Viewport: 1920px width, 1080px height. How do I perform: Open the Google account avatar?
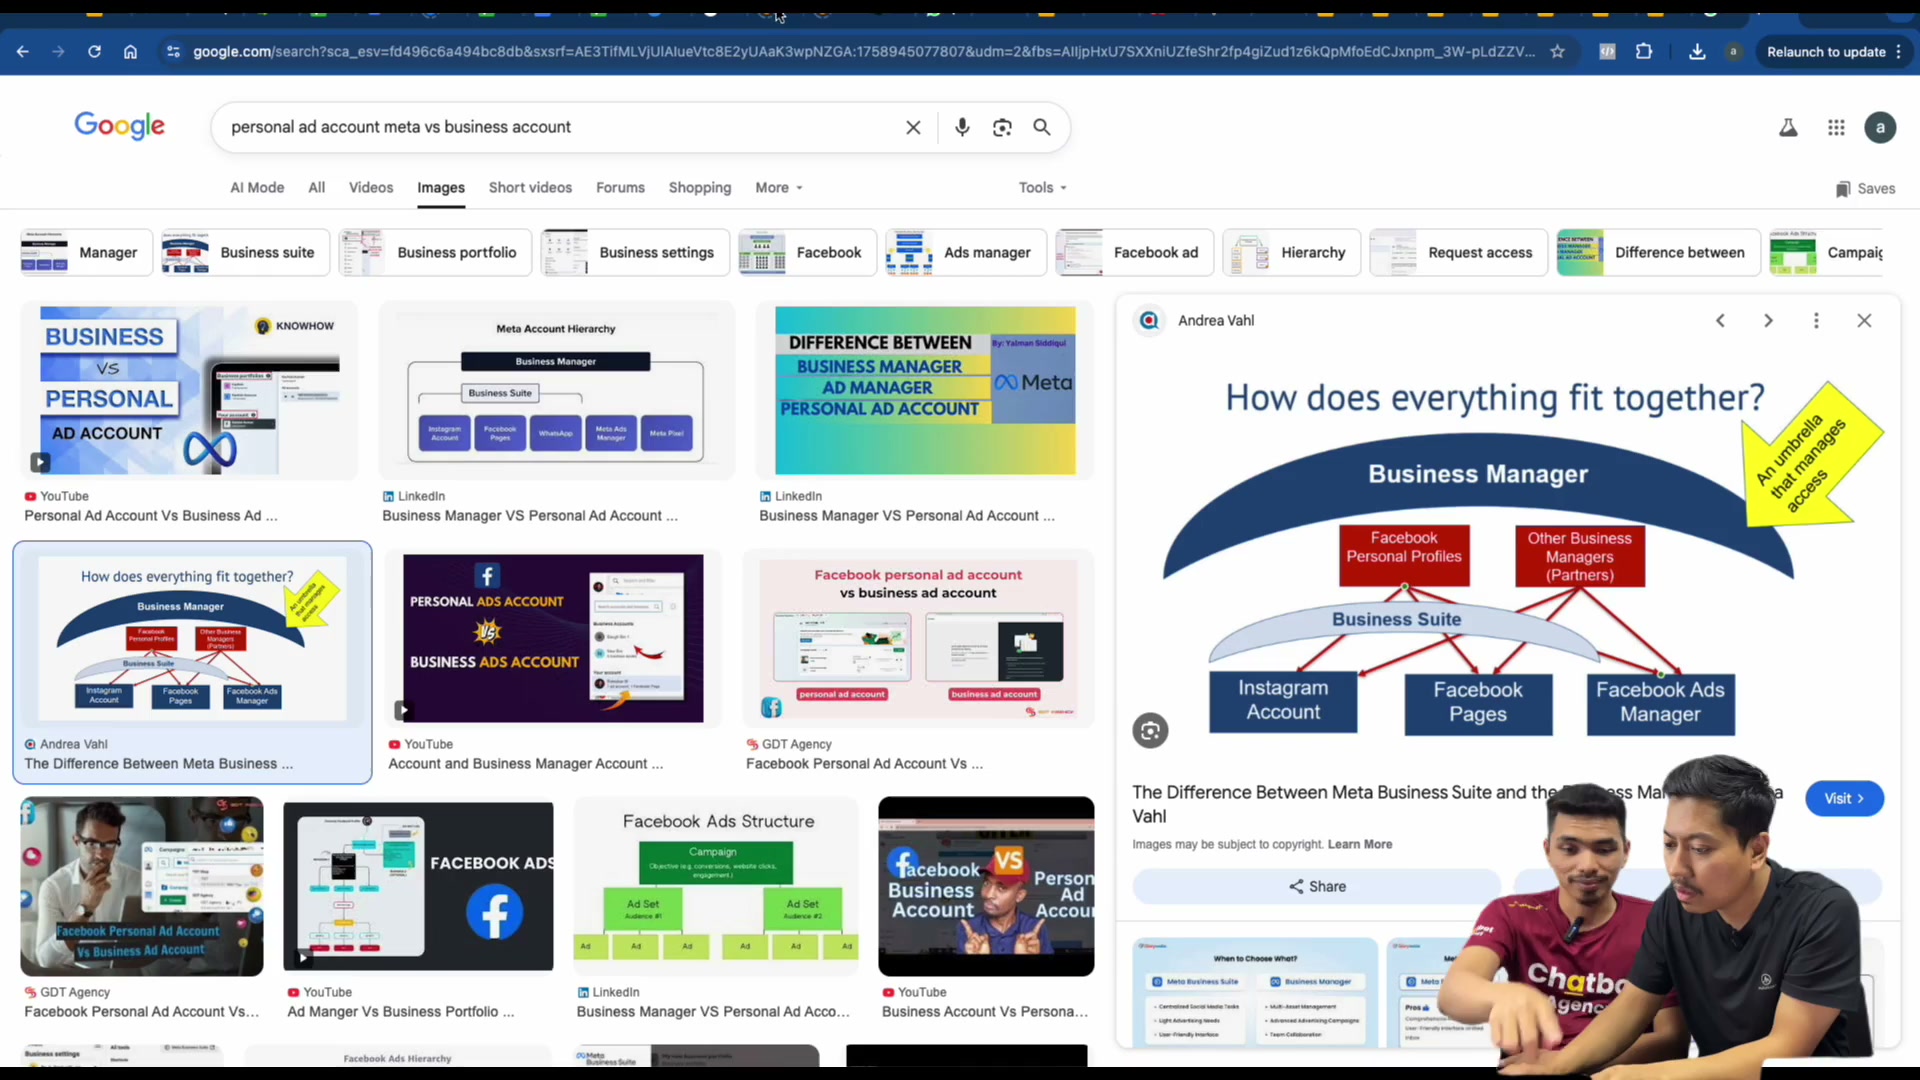click(x=1880, y=127)
